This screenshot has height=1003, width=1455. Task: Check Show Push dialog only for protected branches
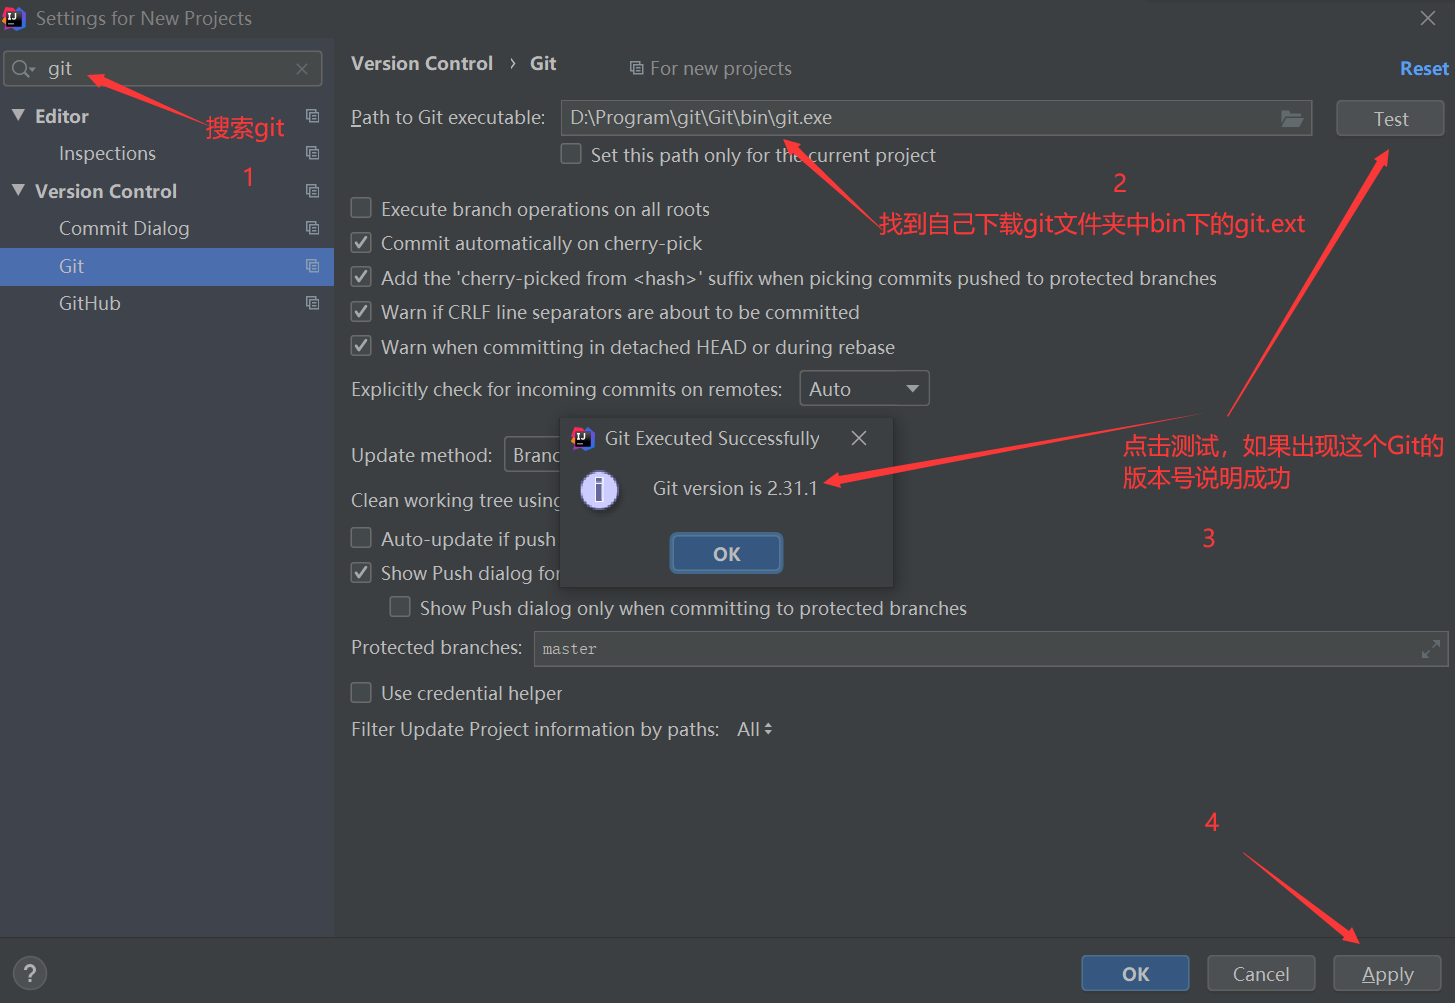pos(400,607)
